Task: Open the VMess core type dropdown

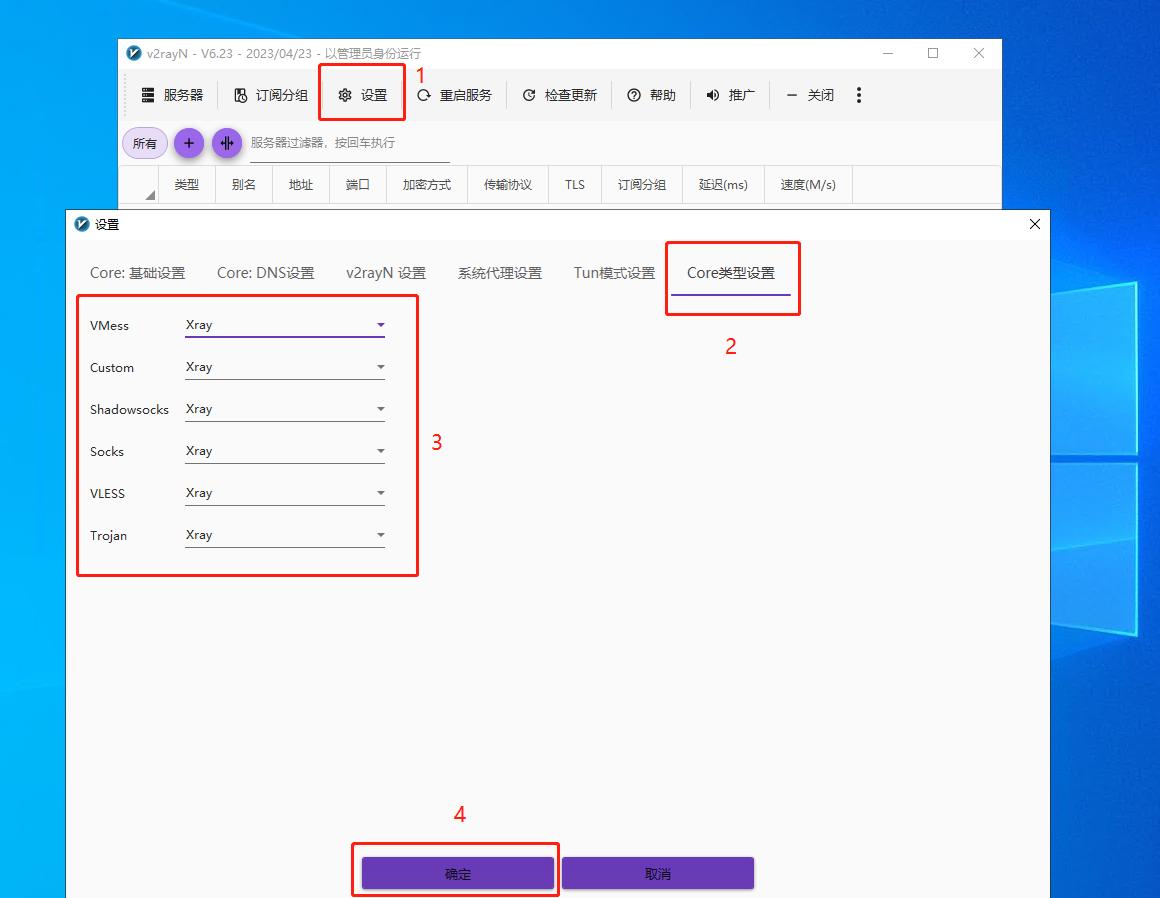Action: [285, 325]
